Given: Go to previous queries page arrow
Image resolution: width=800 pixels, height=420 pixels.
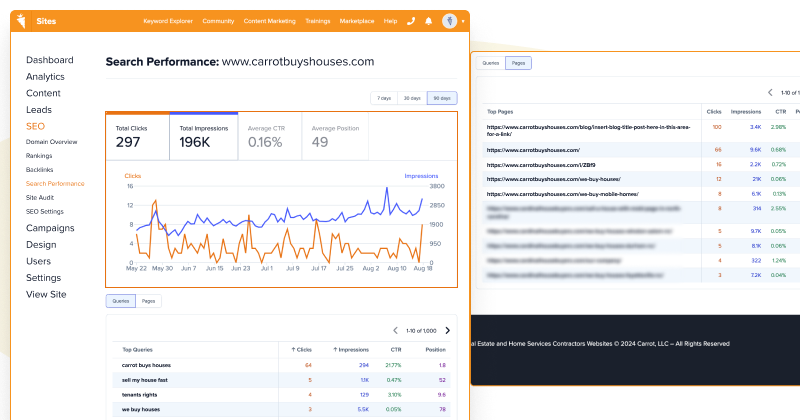Looking at the screenshot, I should 395,331.
